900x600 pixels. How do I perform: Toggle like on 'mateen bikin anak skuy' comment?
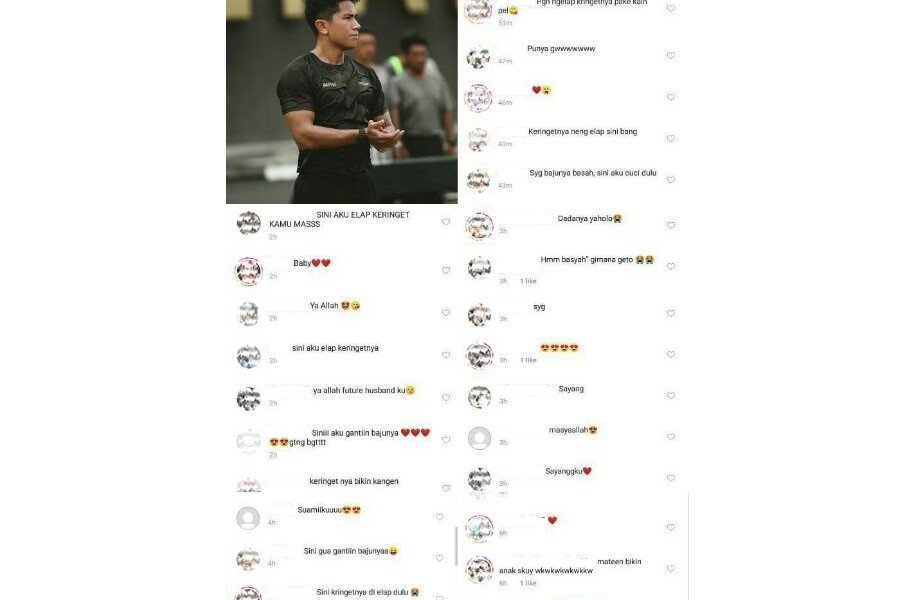[x=670, y=568]
